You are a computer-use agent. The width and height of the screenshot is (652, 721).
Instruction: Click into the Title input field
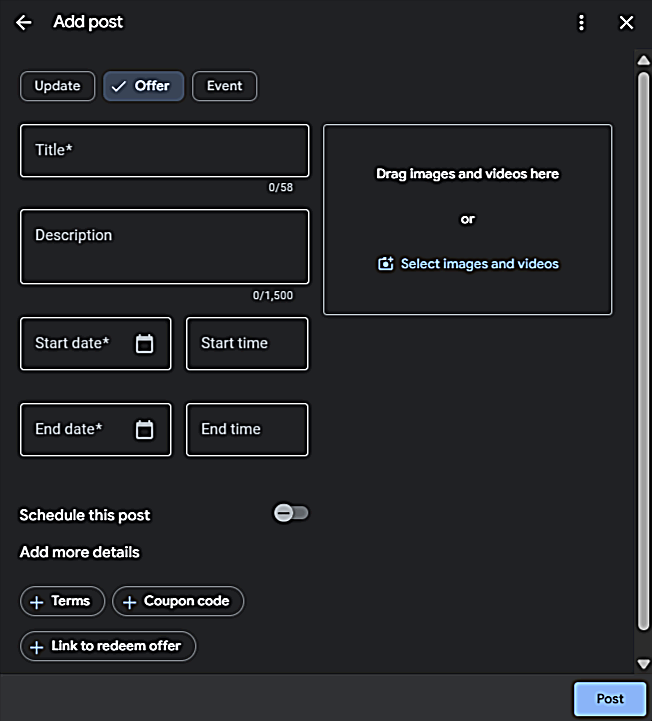coord(164,151)
